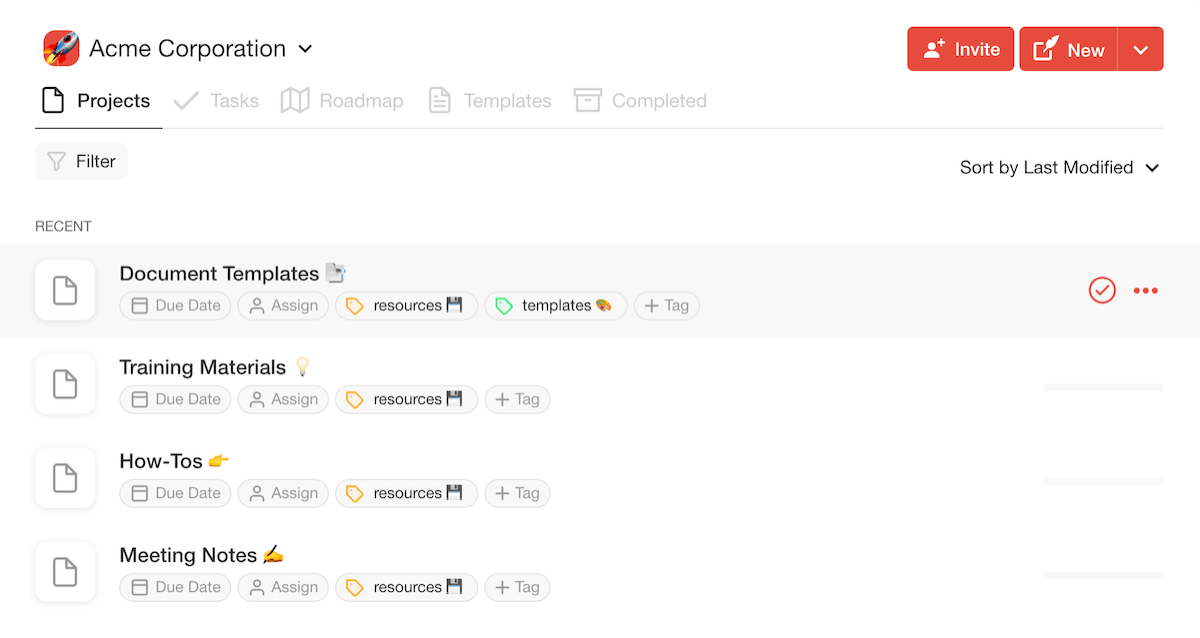1200x638 pixels.
Task: Open the Completed tab
Action: point(640,101)
